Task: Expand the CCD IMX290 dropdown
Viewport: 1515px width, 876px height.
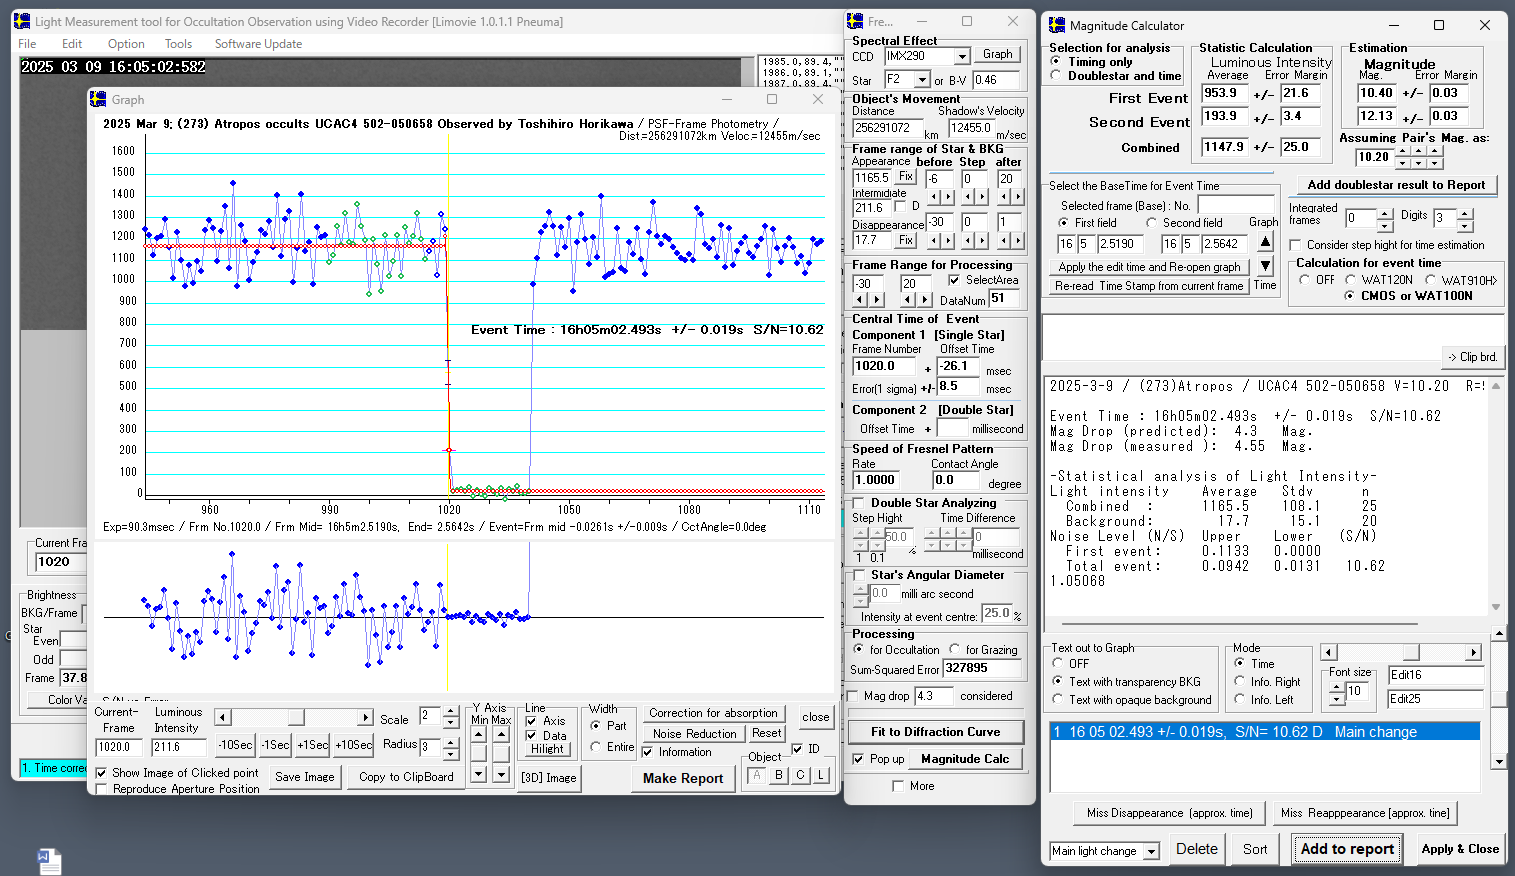Action: 962,57
